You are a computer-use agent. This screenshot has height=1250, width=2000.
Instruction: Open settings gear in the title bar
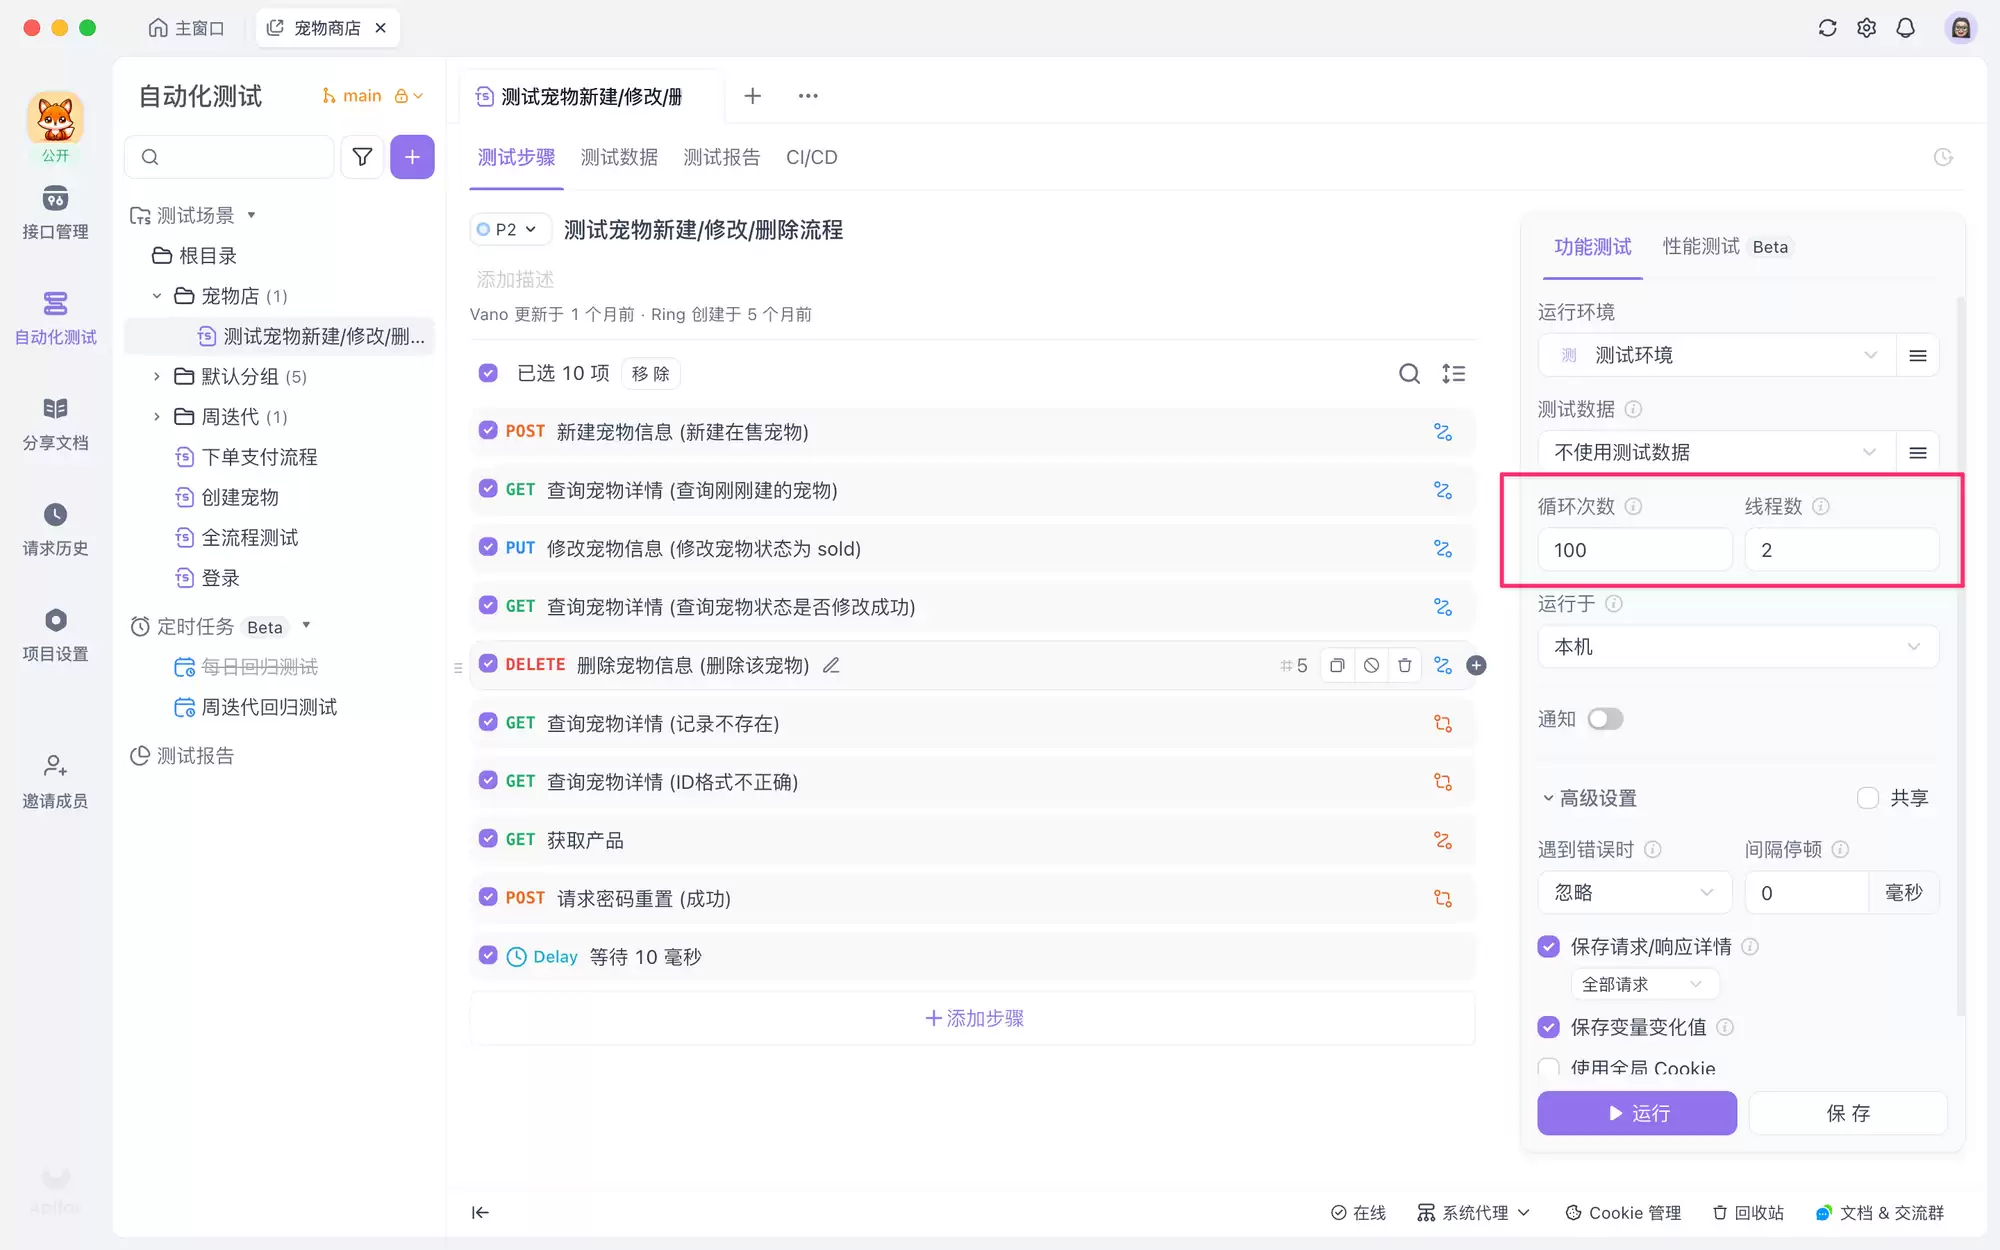(1866, 28)
